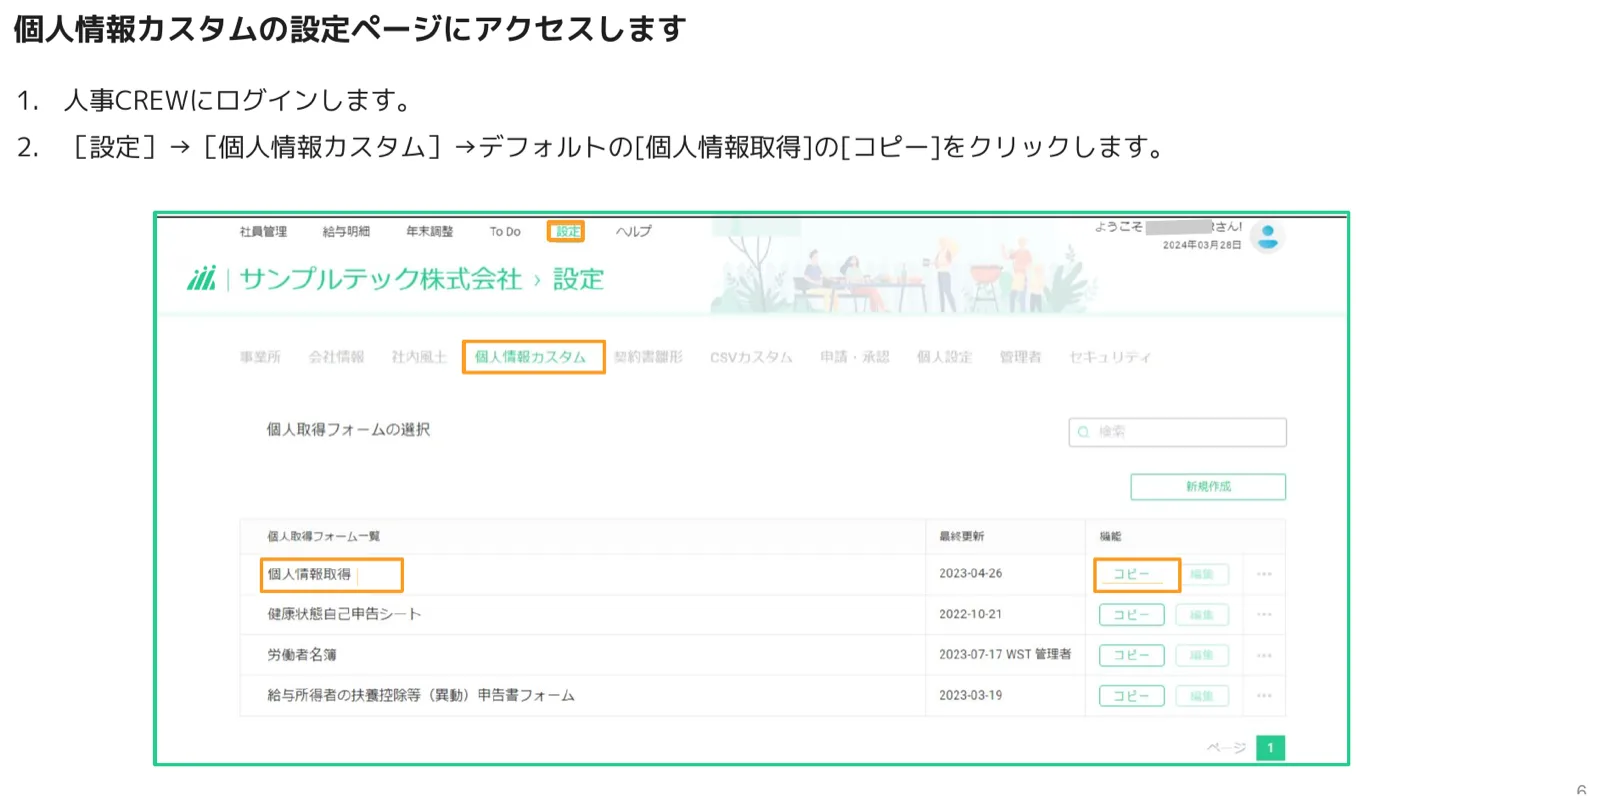
Task: Click the green company logo icon
Action: click(202, 278)
